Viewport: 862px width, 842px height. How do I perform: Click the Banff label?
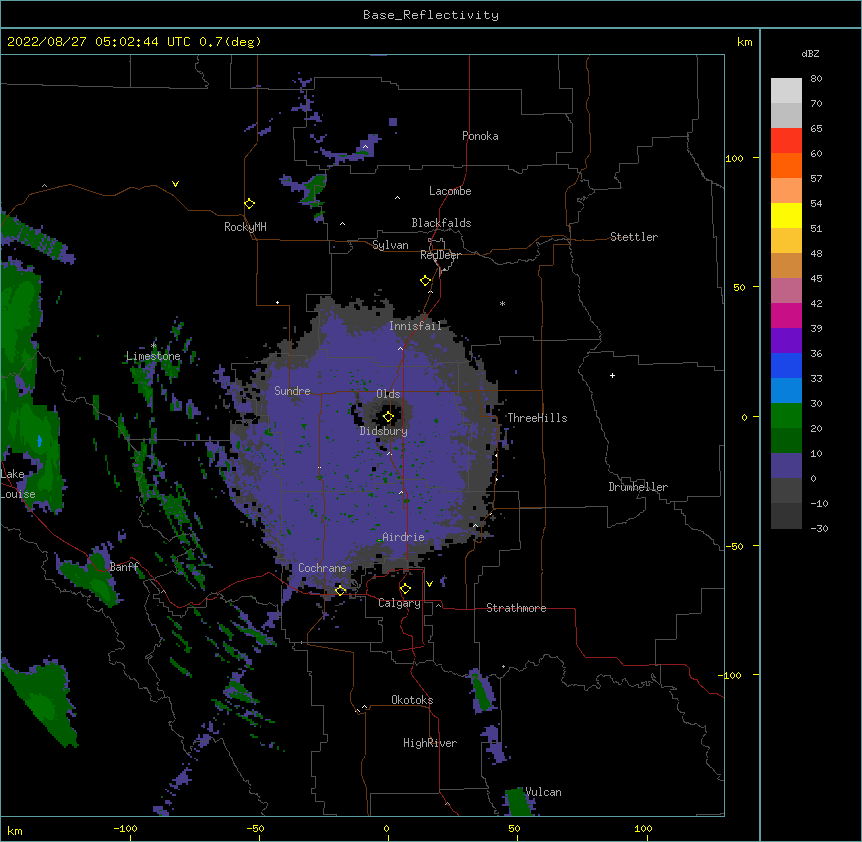pyautogui.click(x=124, y=567)
